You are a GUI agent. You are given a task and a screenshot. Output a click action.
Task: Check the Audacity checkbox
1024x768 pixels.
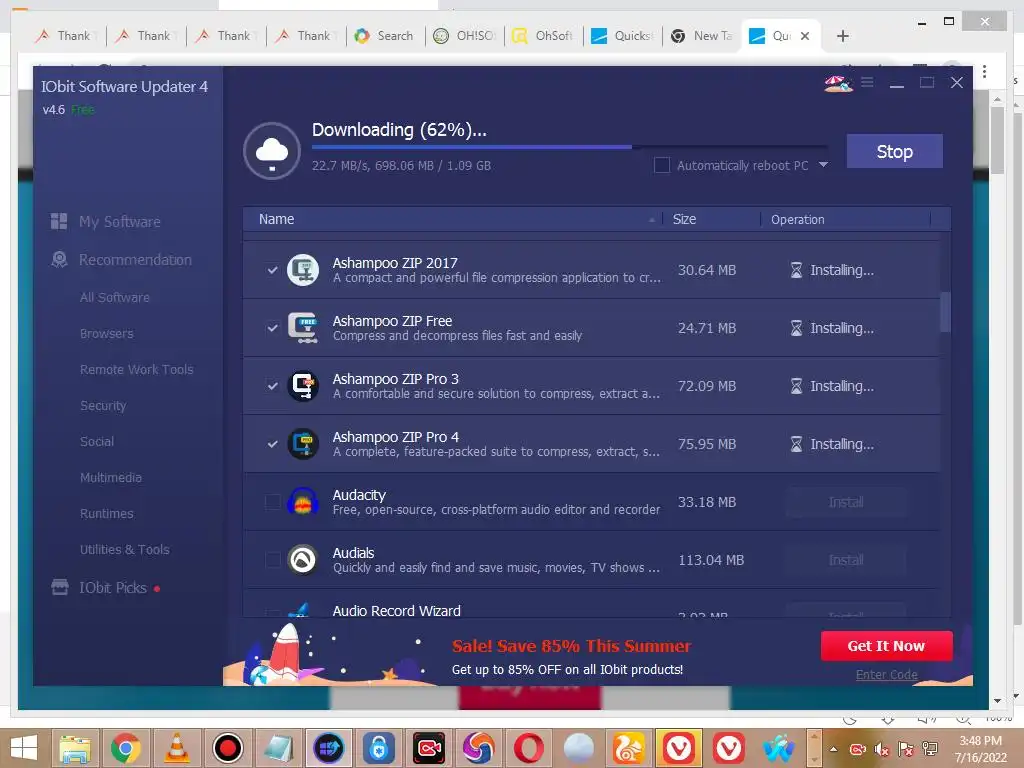point(272,502)
